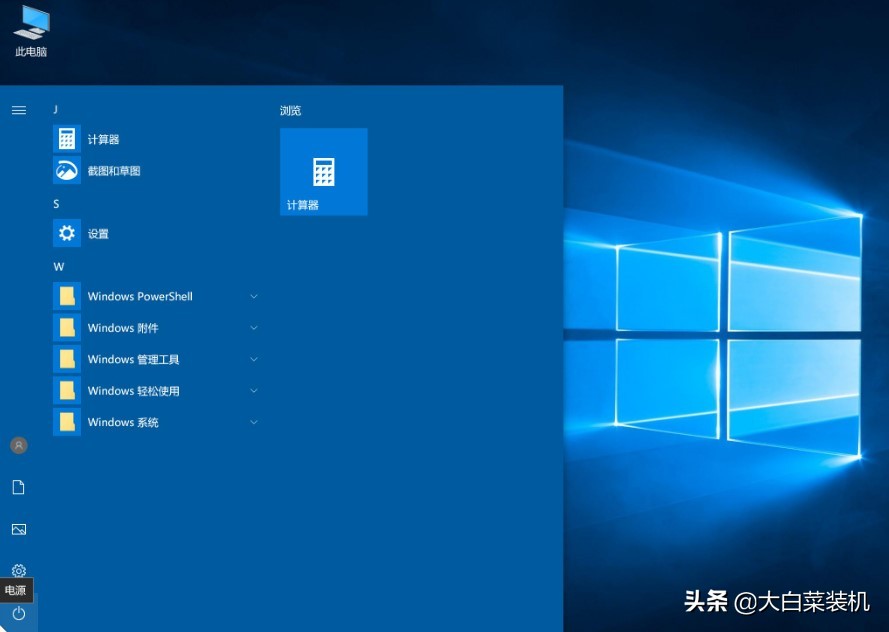Open Settings gear in the Start sidebar

(x=19, y=570)
